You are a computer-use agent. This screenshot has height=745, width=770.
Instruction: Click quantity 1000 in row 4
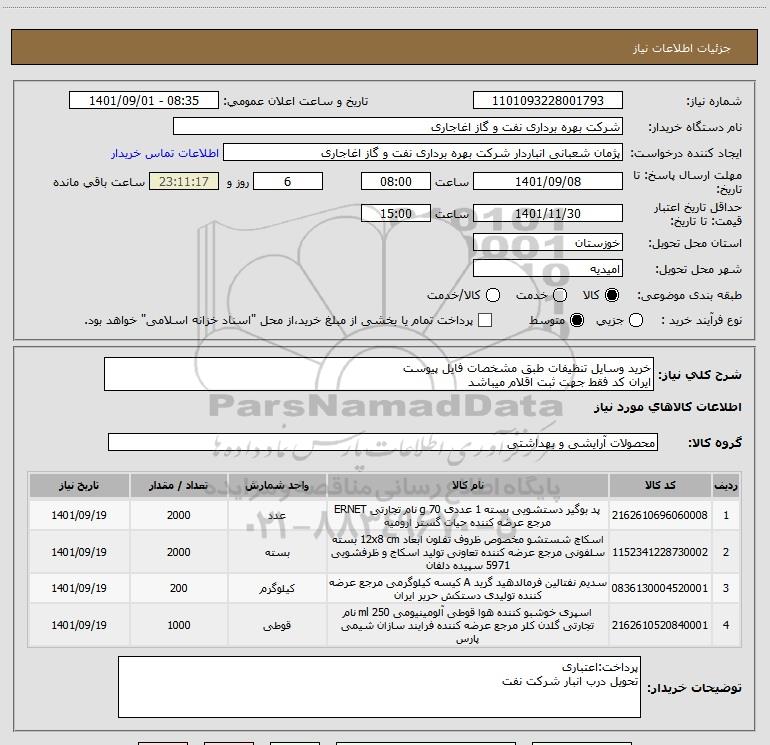(x=178, y=625)
